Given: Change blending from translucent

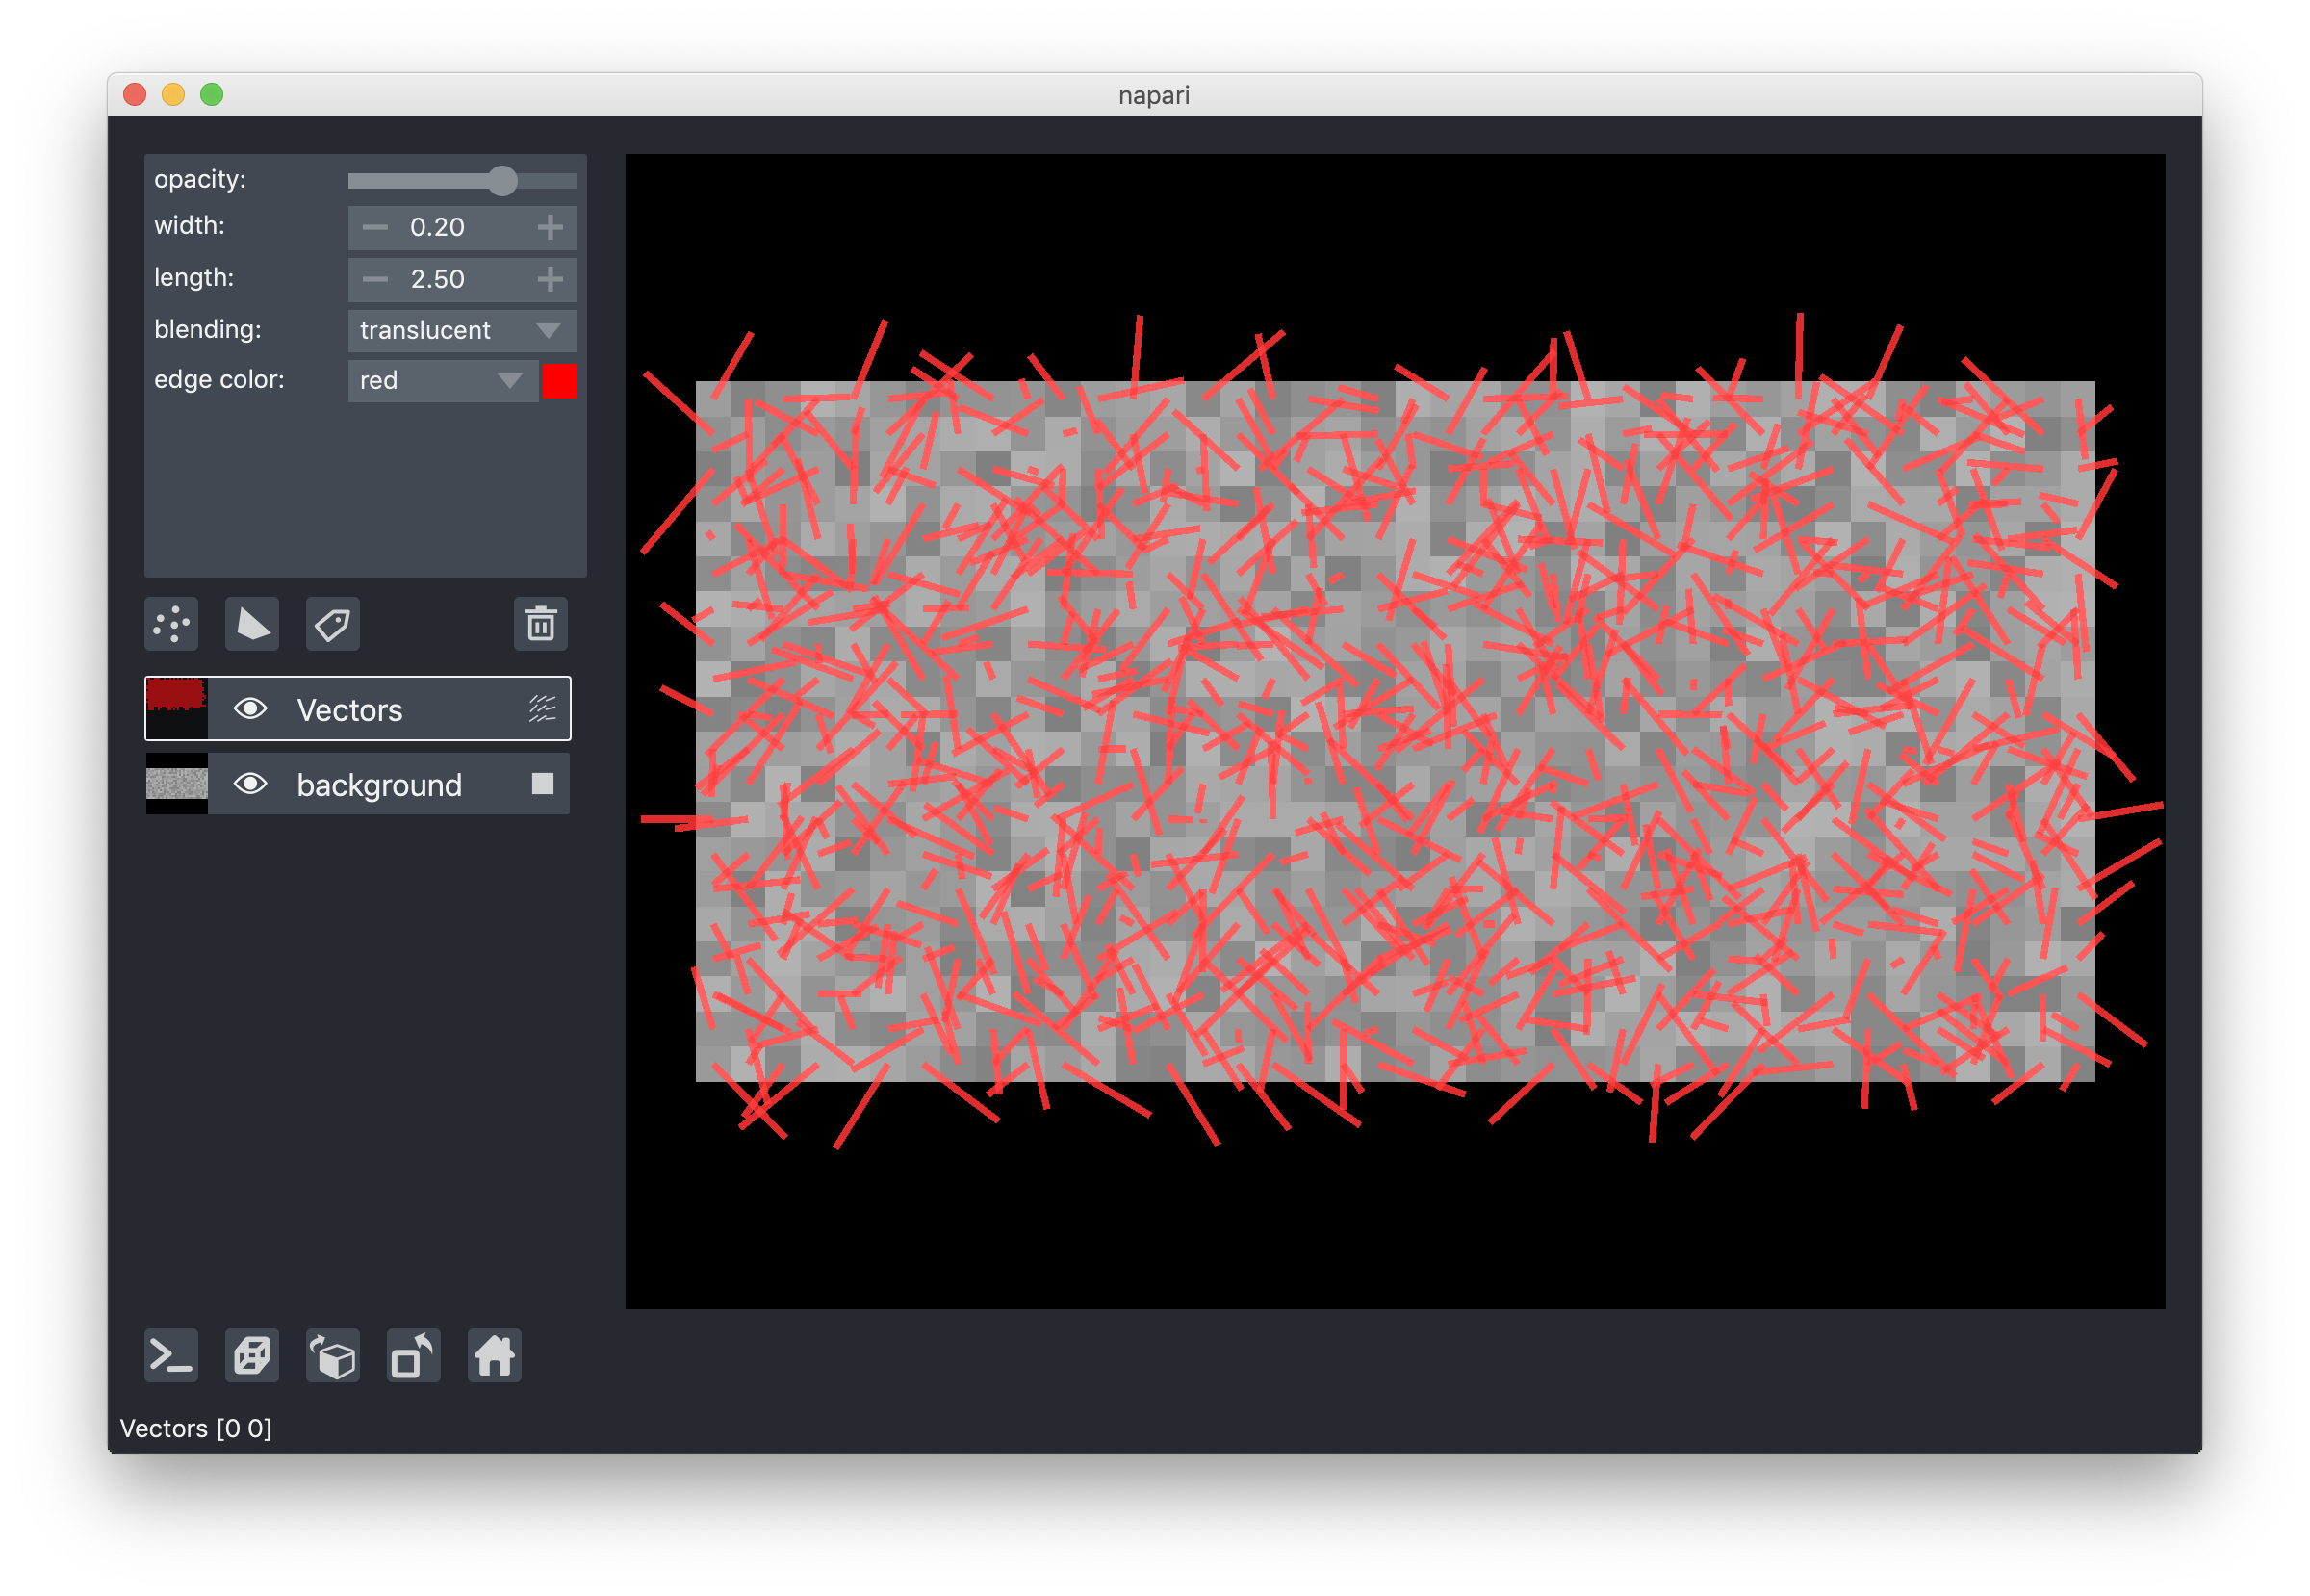Looking at the screenshot, I should 461,330.
